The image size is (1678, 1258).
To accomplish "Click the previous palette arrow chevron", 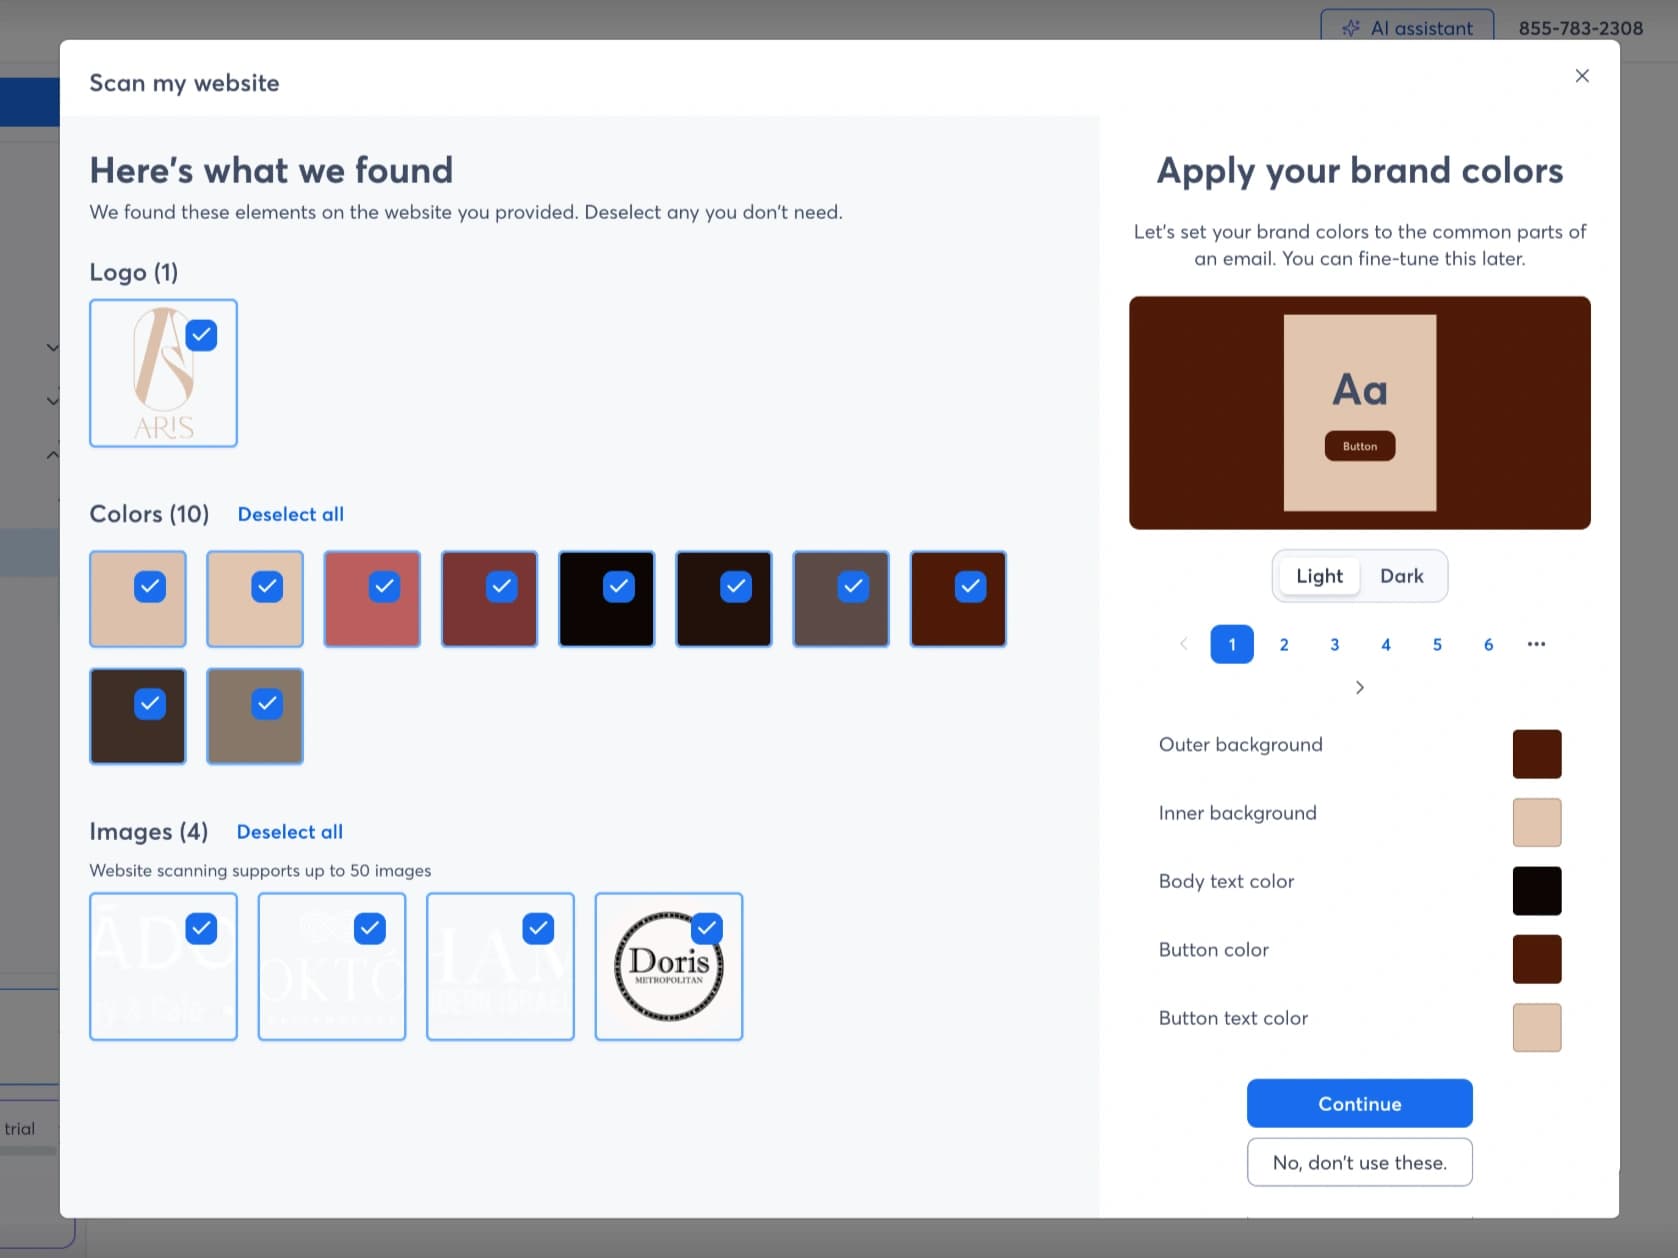I will 1184,644.
